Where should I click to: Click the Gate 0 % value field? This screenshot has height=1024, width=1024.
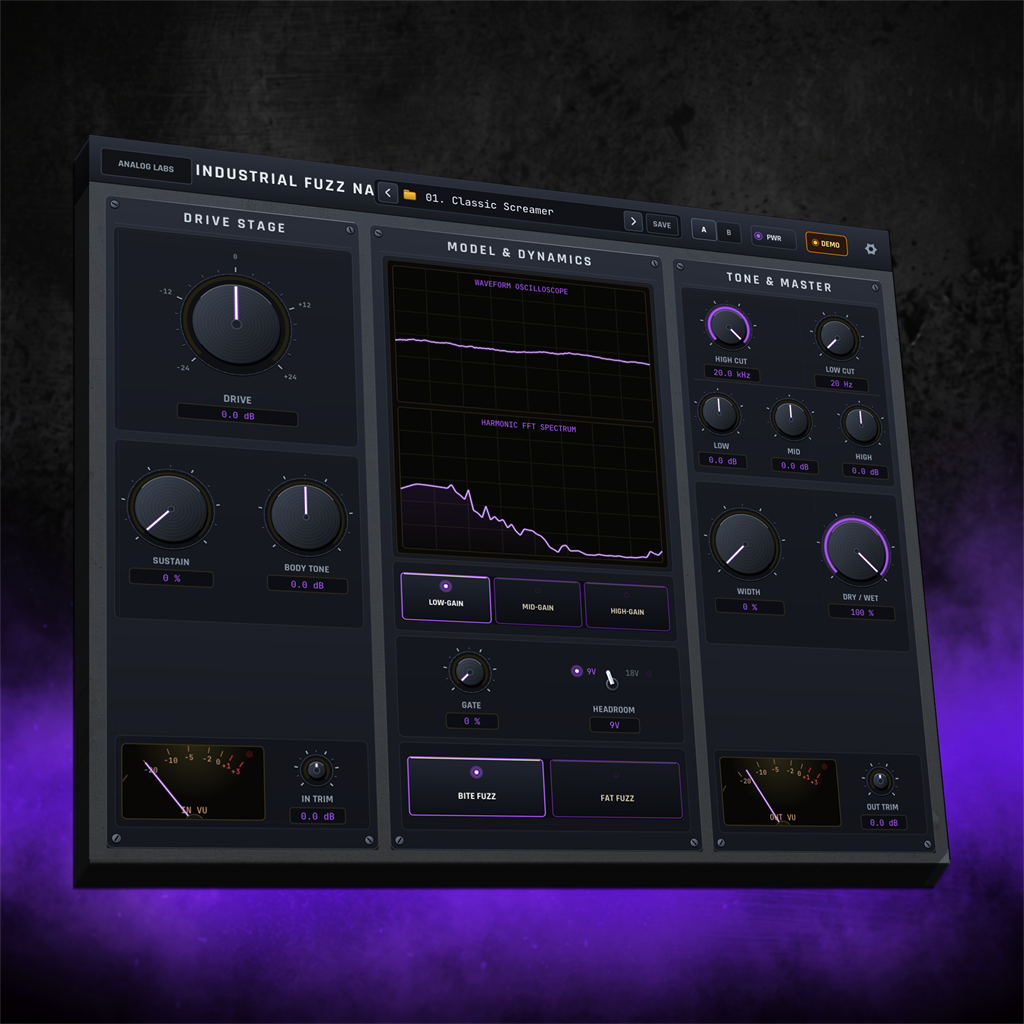[x=472, y=721]
